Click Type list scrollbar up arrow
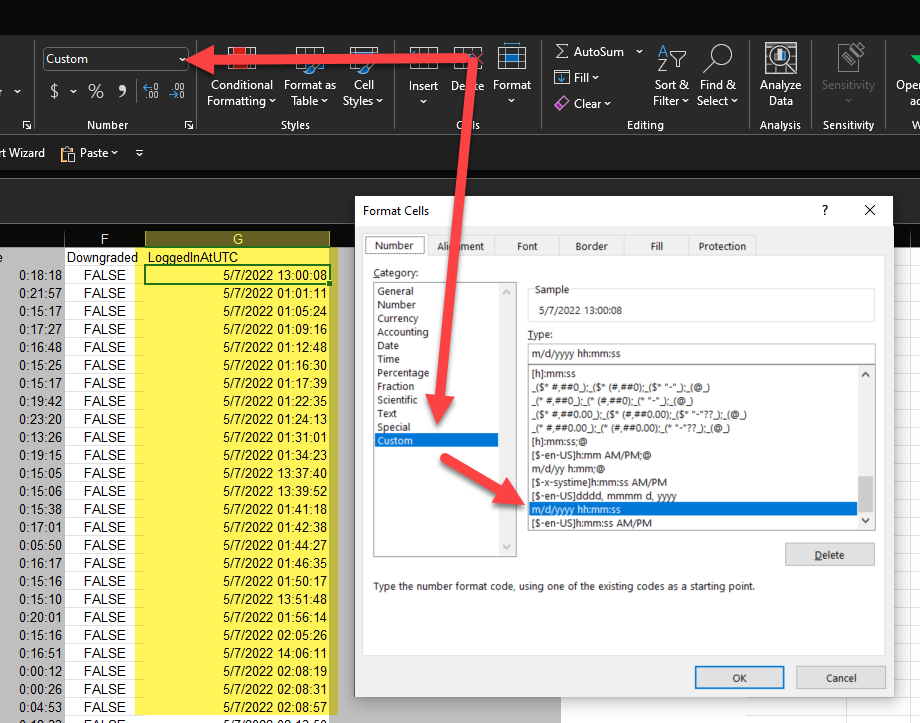The image size is (920, 723). pos(865,374)
